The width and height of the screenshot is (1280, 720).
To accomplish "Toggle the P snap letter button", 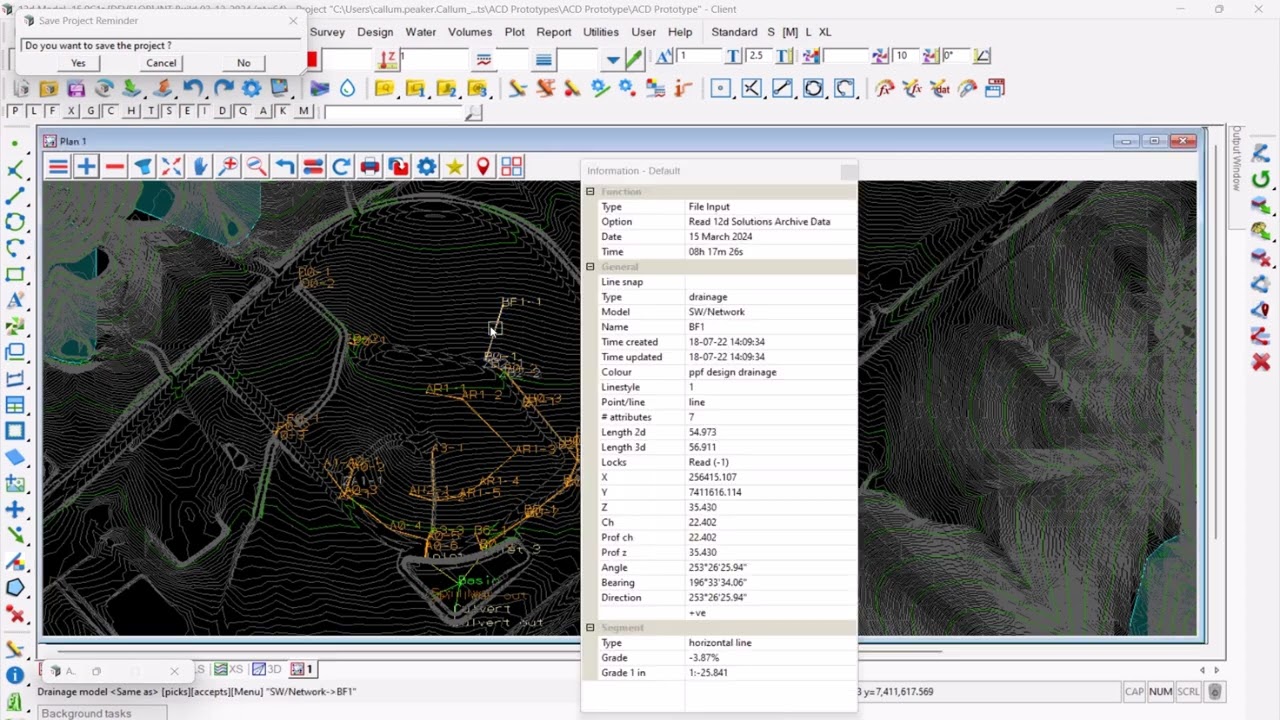I will click(15, 111).
